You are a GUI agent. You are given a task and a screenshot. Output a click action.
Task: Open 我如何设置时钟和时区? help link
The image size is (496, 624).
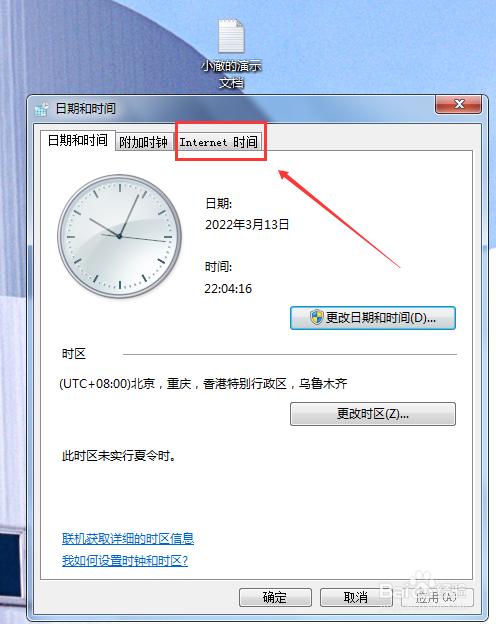tap(125, 561)
